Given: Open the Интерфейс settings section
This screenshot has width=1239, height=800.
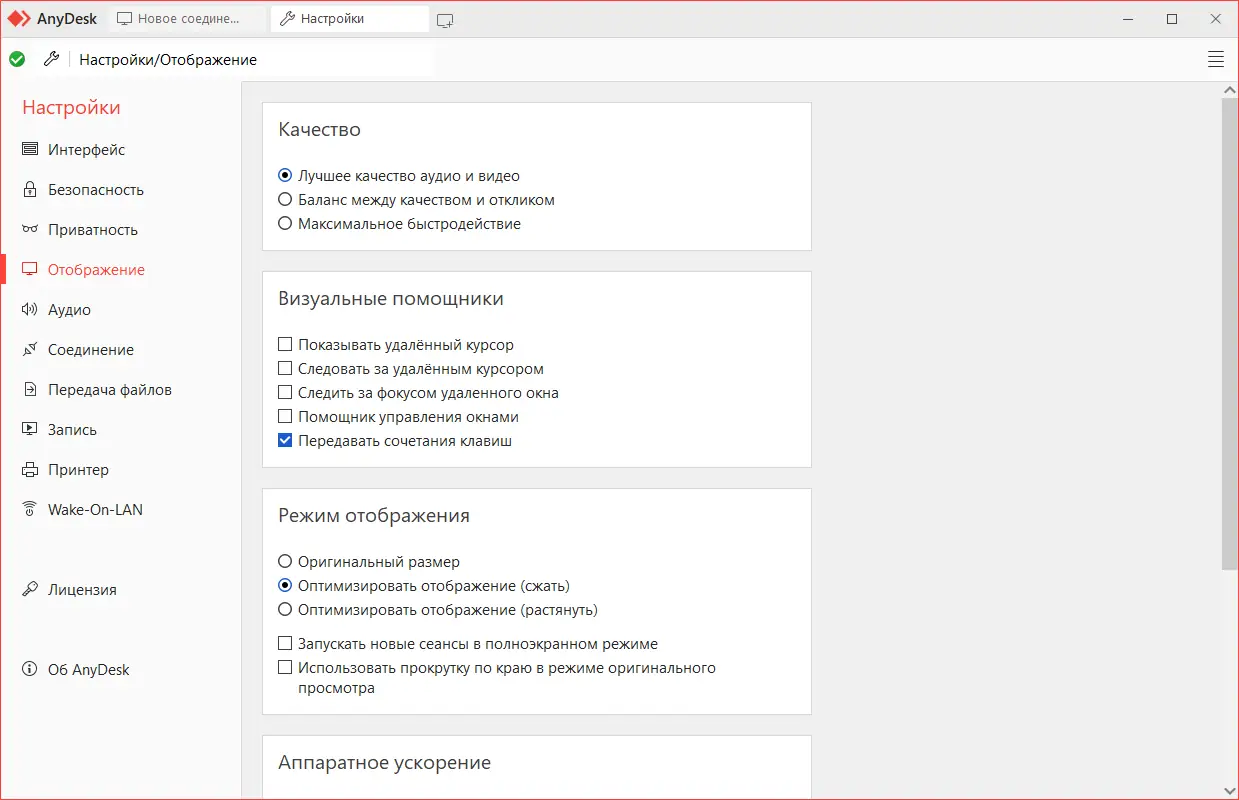Looking at the screenshot, I should tap(86, 149).
